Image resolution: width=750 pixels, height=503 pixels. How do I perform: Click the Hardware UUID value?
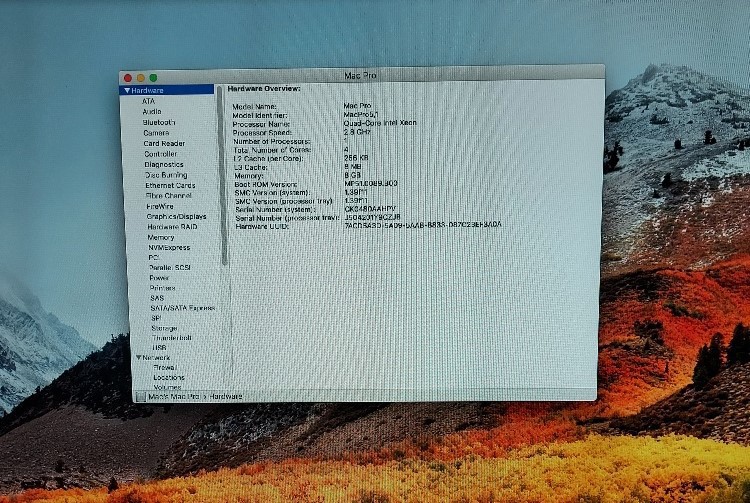(423, 224)
